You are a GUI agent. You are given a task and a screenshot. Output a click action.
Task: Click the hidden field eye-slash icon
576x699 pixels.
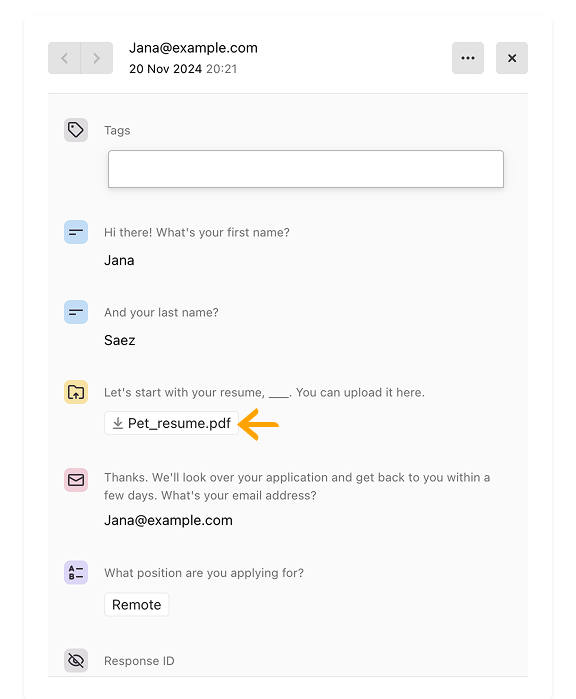(x=76, y=660)
